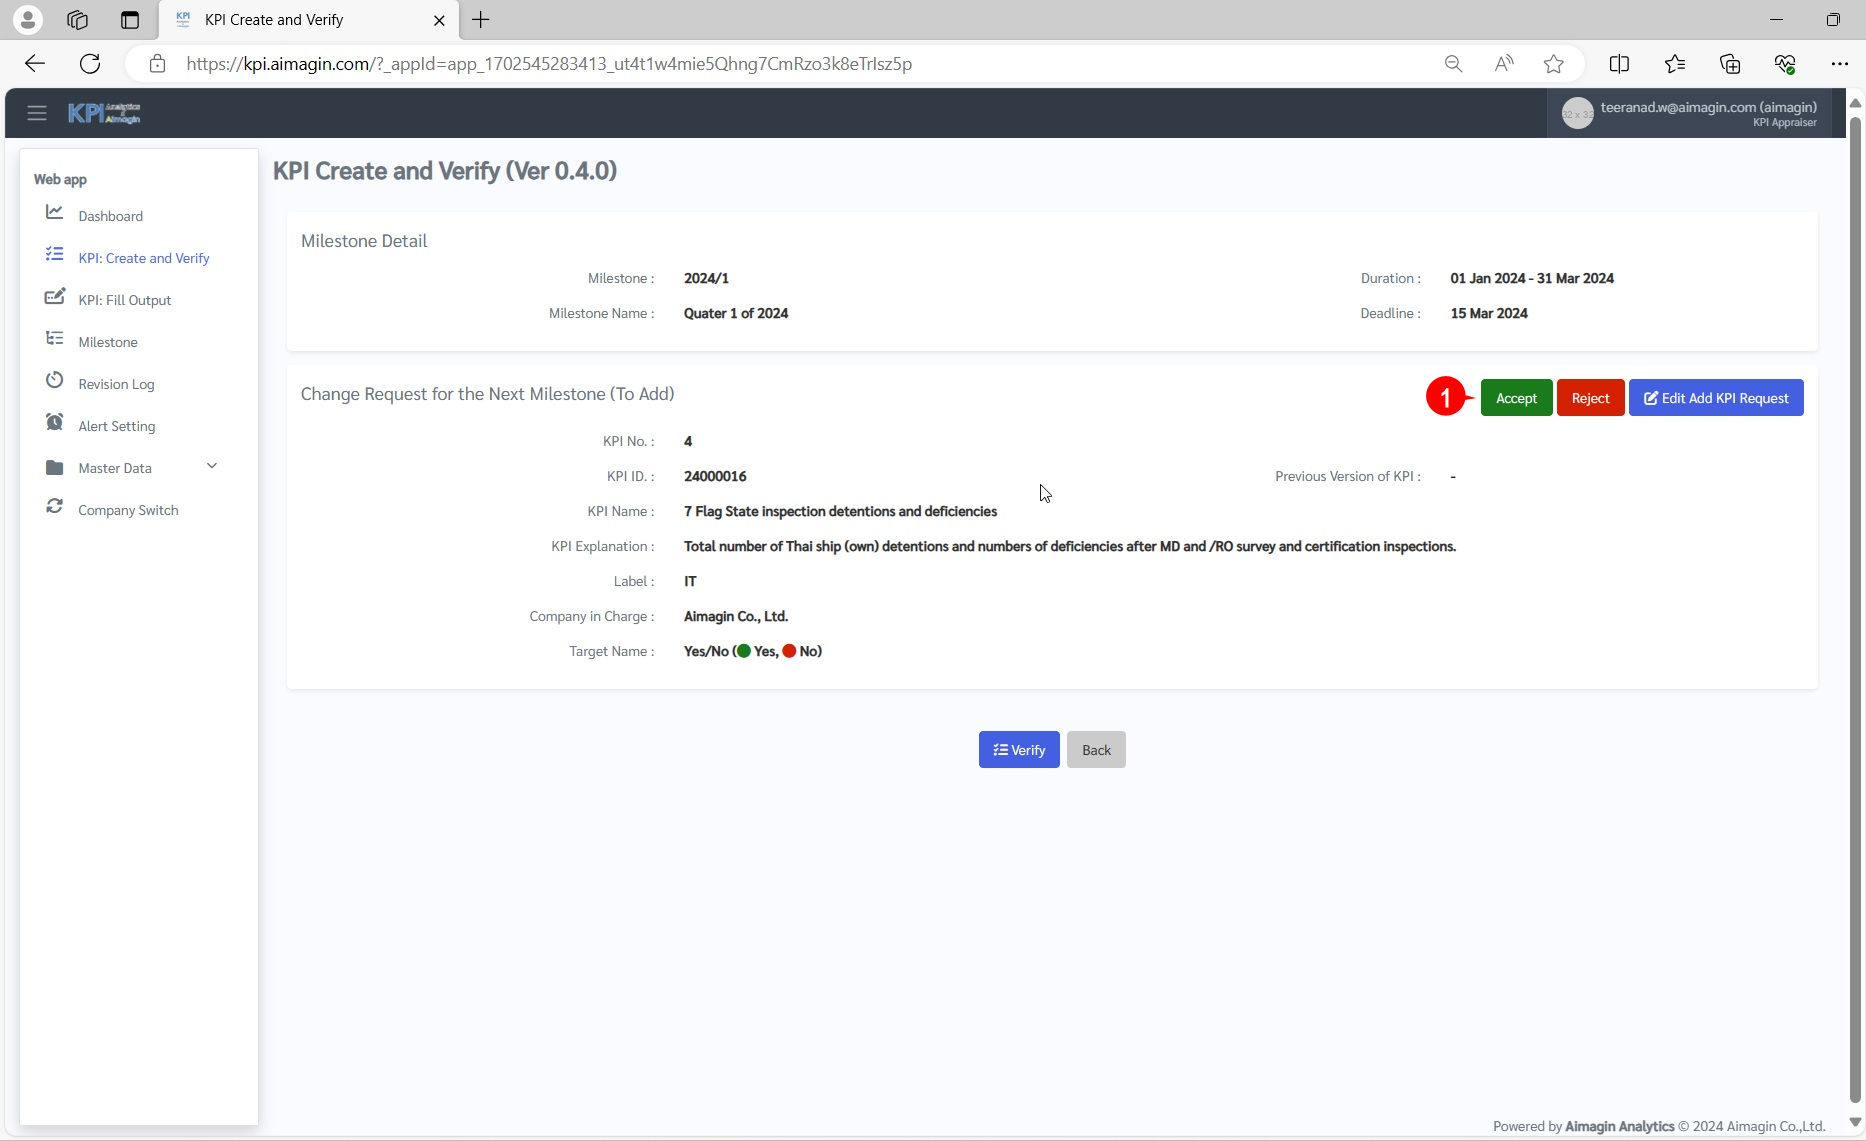
Task: Open Revision Log history icon
Action: click(55, 381)
